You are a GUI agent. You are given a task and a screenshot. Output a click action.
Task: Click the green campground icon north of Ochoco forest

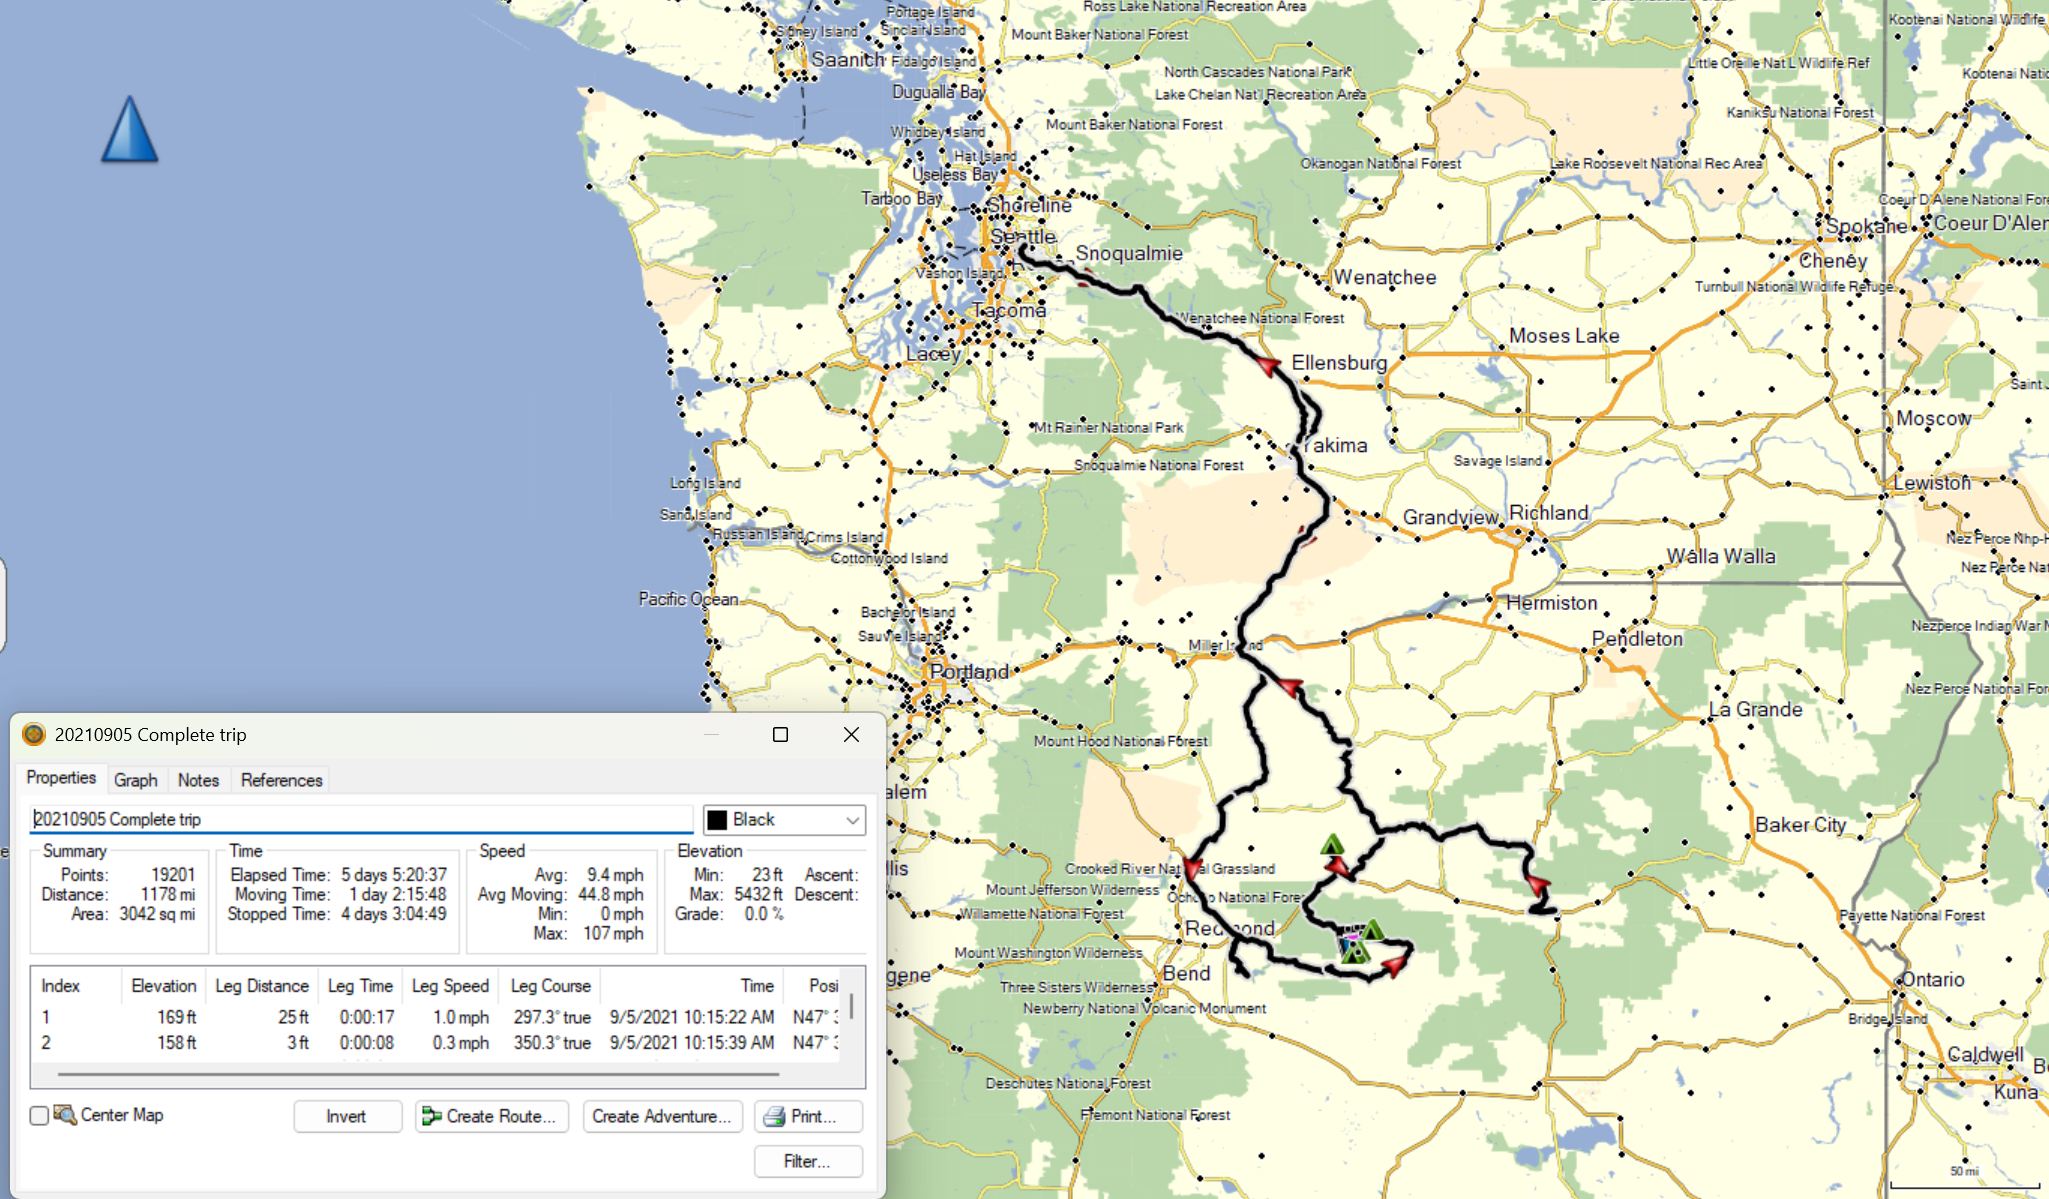click(1331, 846)
